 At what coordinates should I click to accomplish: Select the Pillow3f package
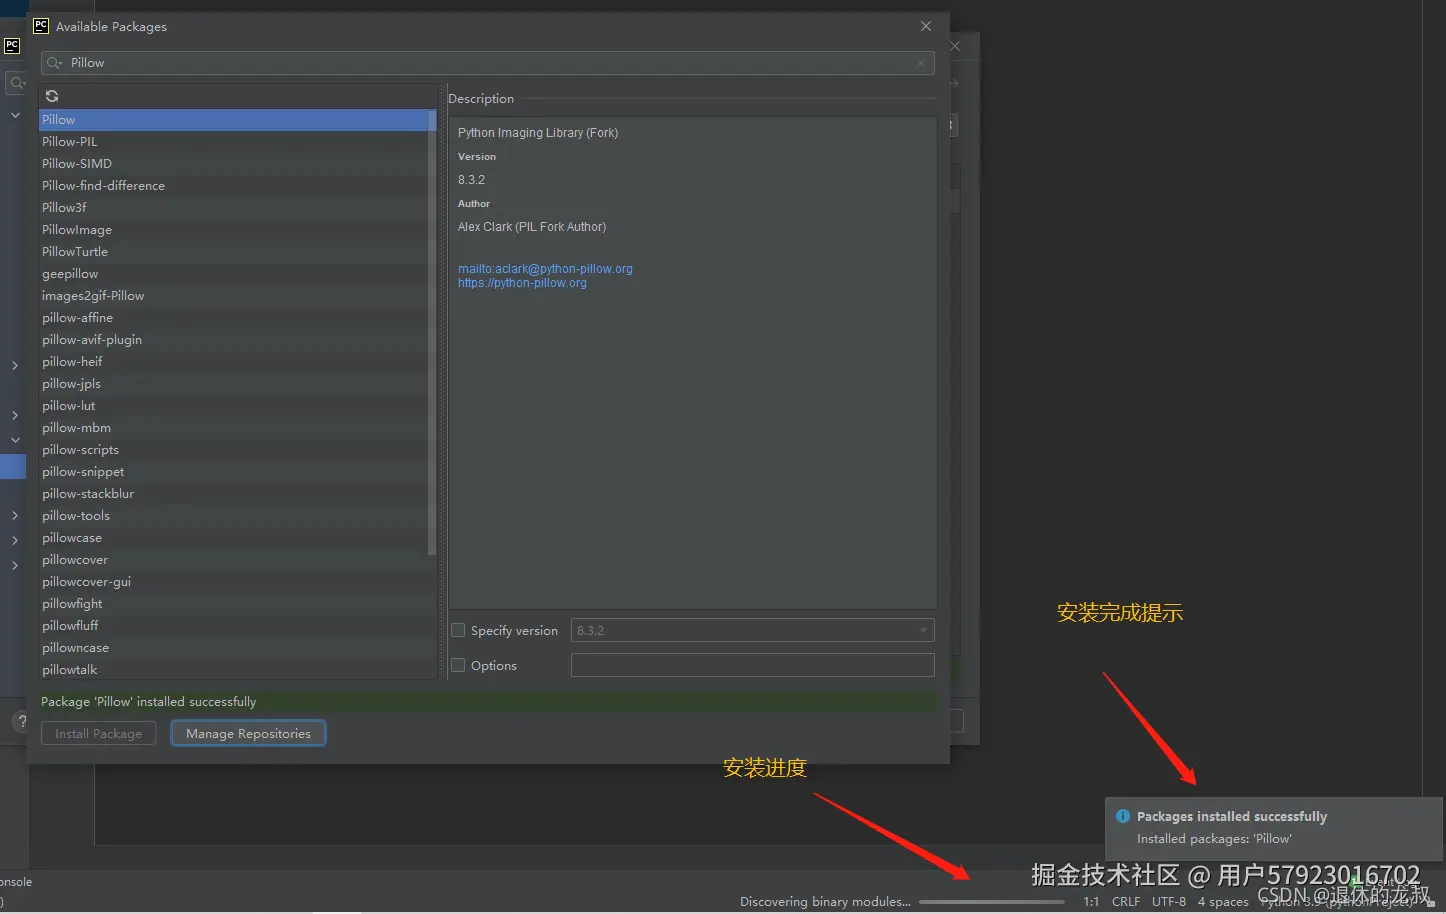click(234, 208)
